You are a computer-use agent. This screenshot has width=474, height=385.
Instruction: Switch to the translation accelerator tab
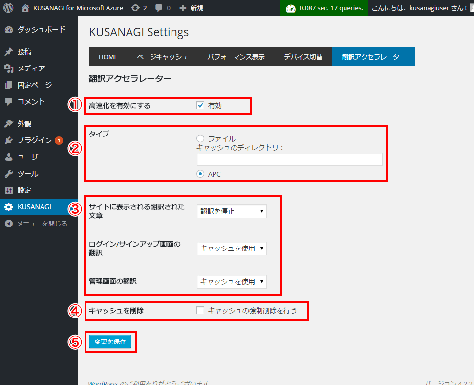click(373, 57)
